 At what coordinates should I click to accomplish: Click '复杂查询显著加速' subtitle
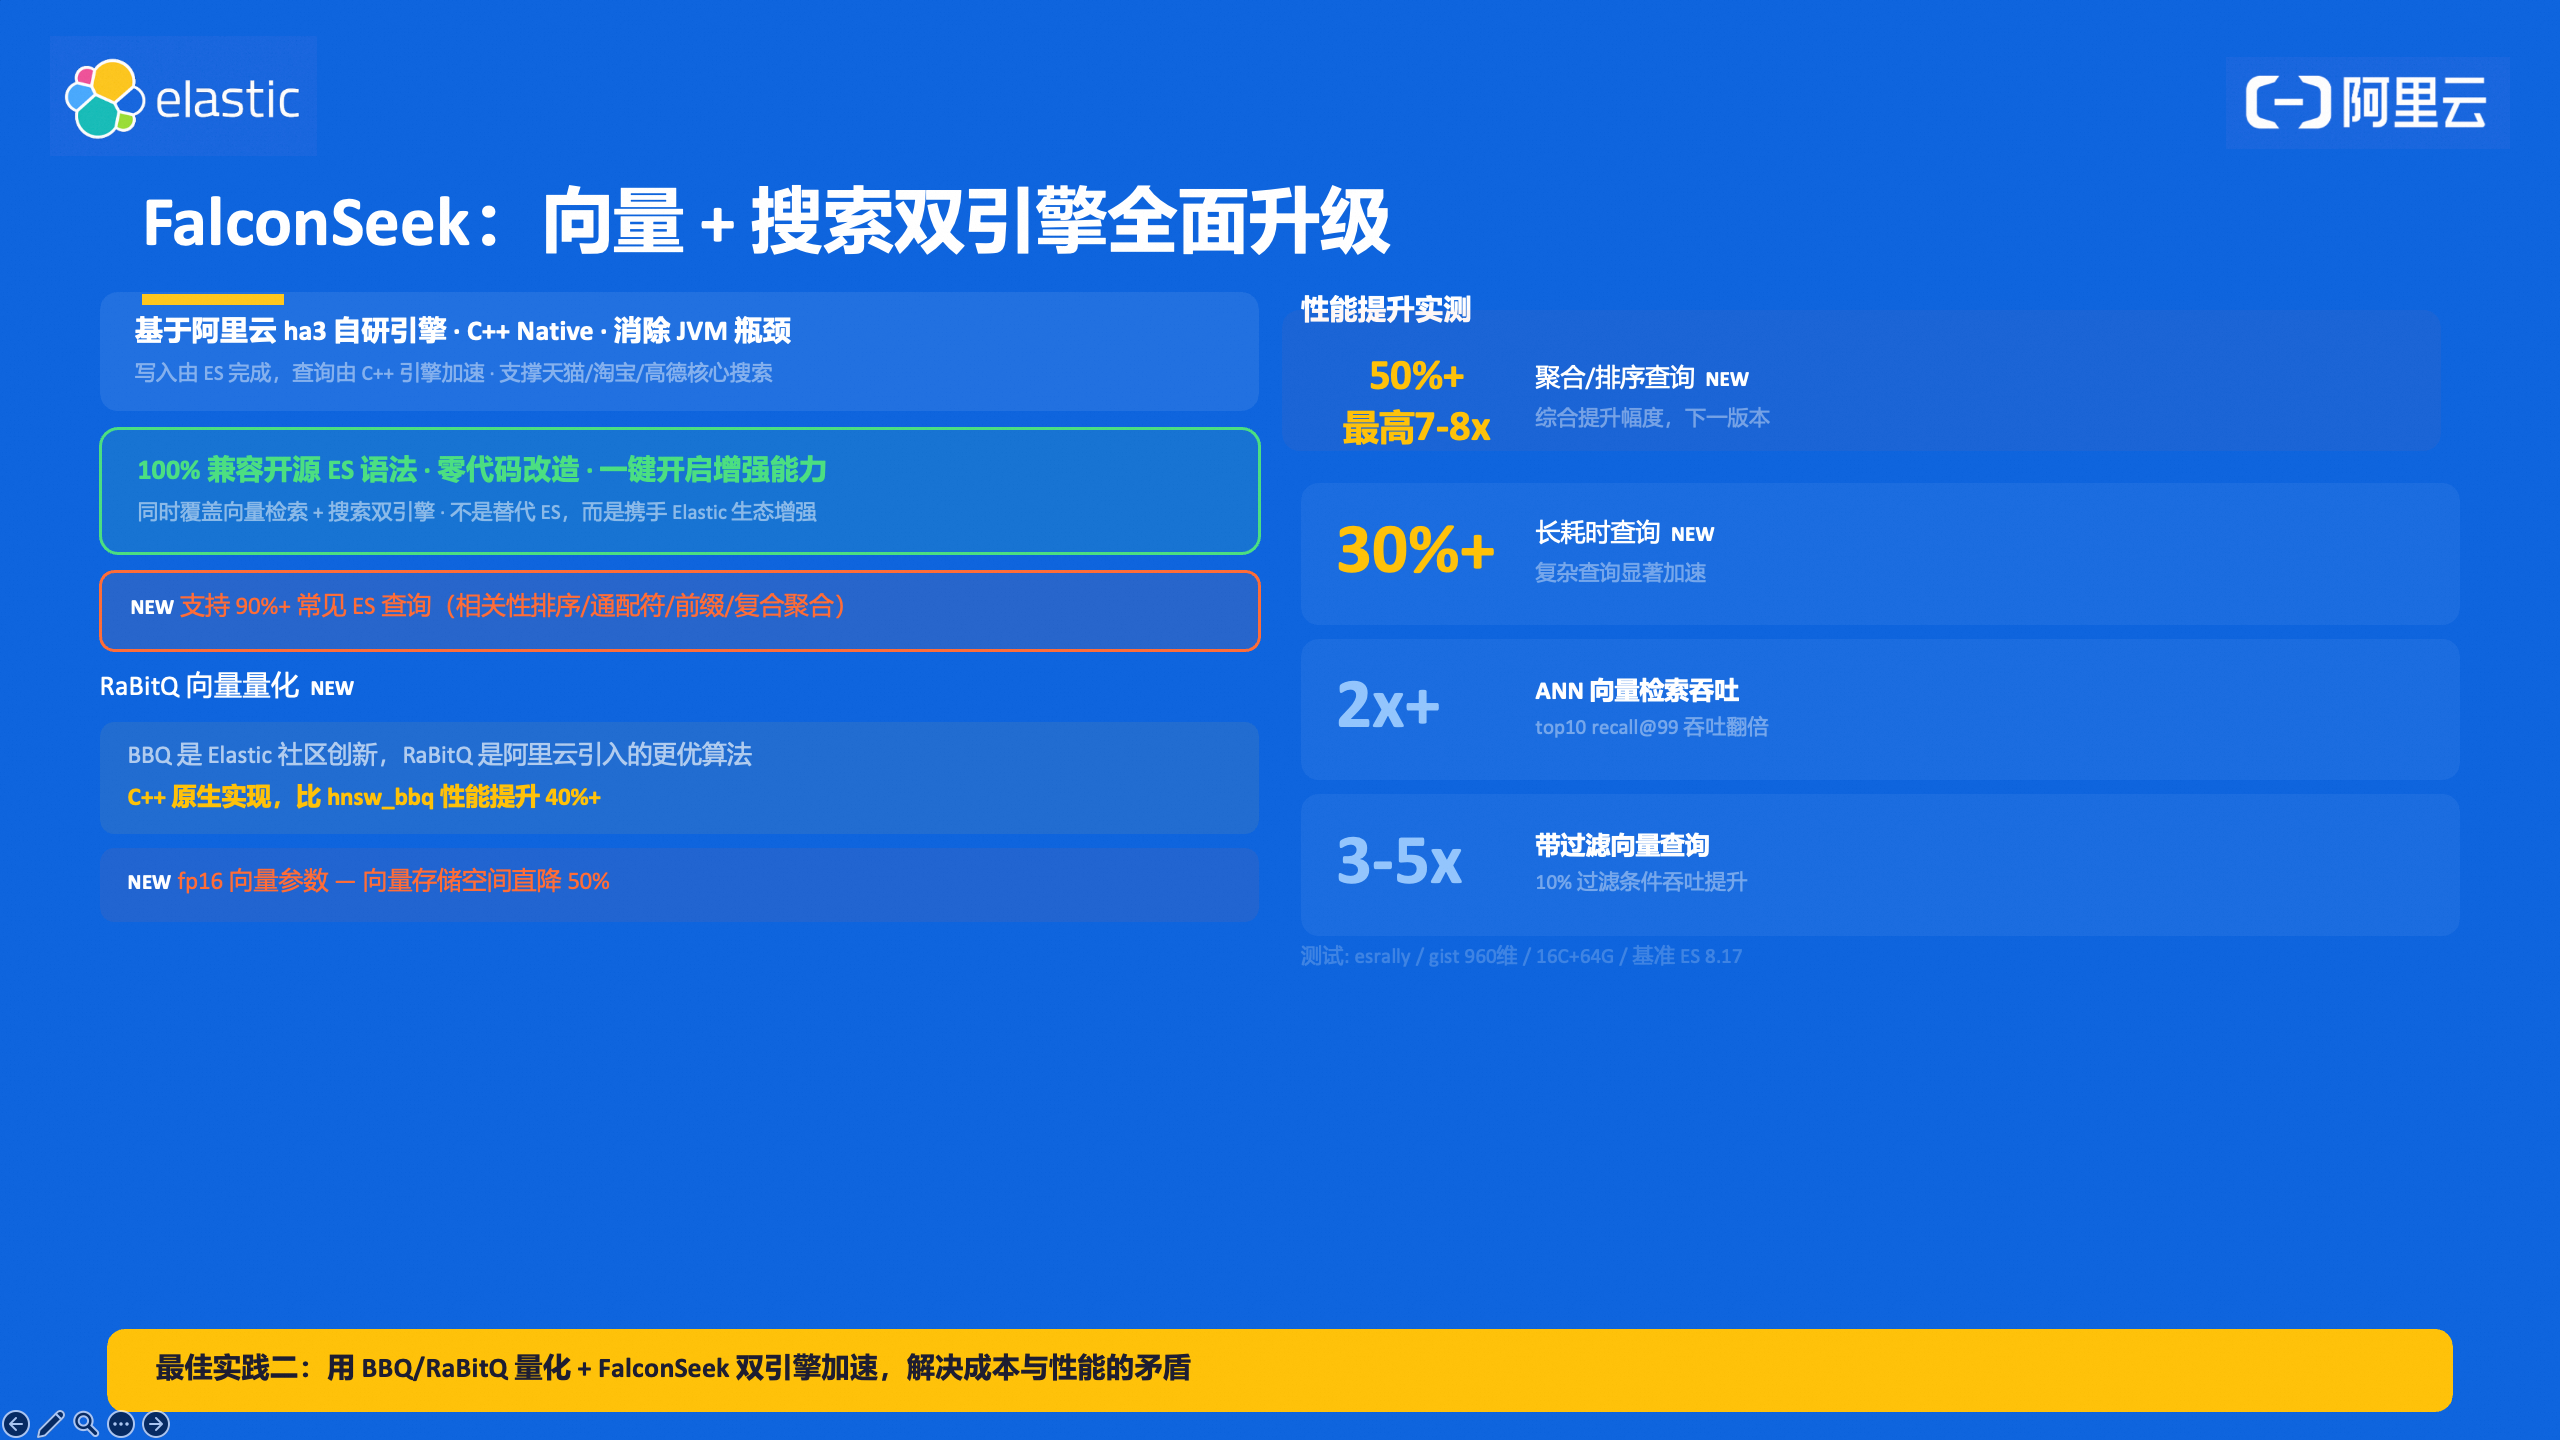click(1620, 573)
